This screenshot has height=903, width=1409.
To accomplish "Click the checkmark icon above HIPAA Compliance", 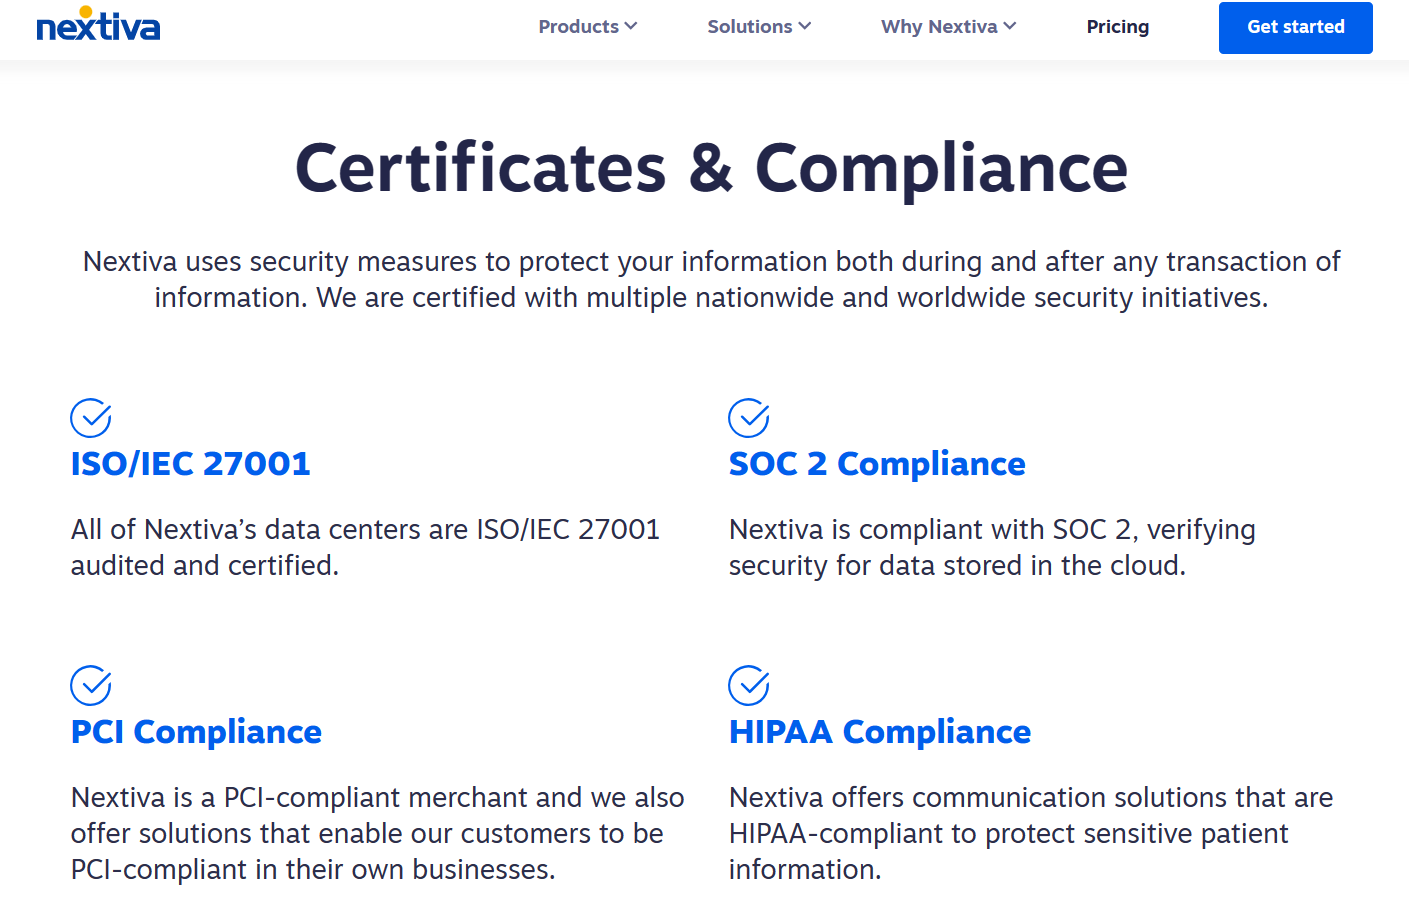I will click(749, 686).
